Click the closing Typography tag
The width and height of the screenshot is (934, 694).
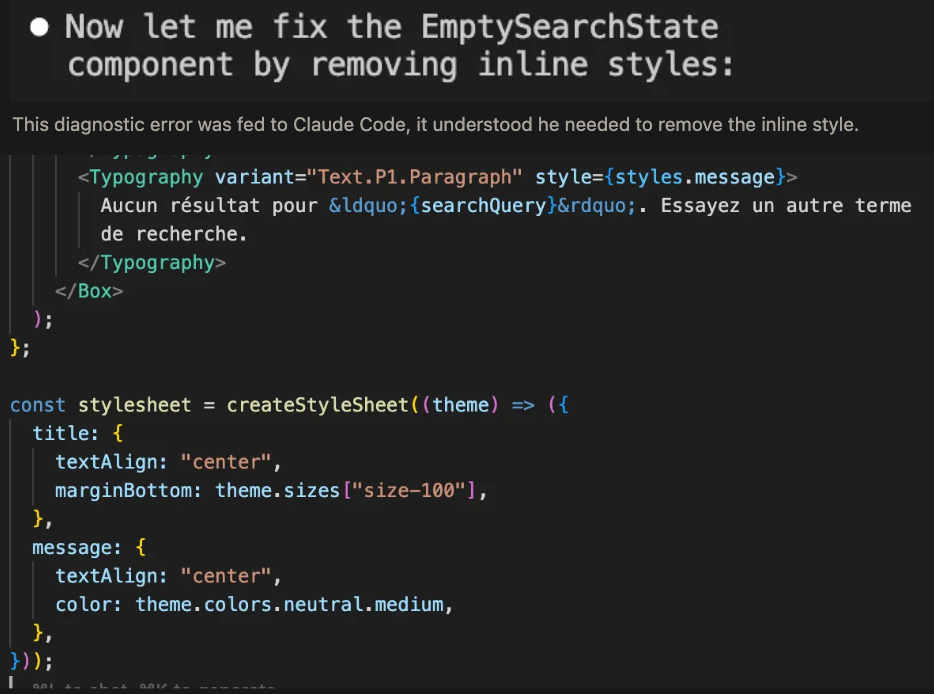coord(157,263)
